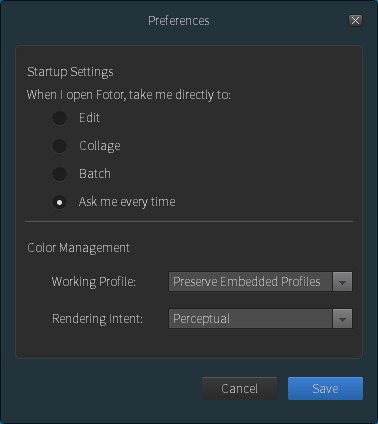Pick the Batch startup radio button
Image resolution: width=378 pixels, height=424 pixels.
click(60, 174)
